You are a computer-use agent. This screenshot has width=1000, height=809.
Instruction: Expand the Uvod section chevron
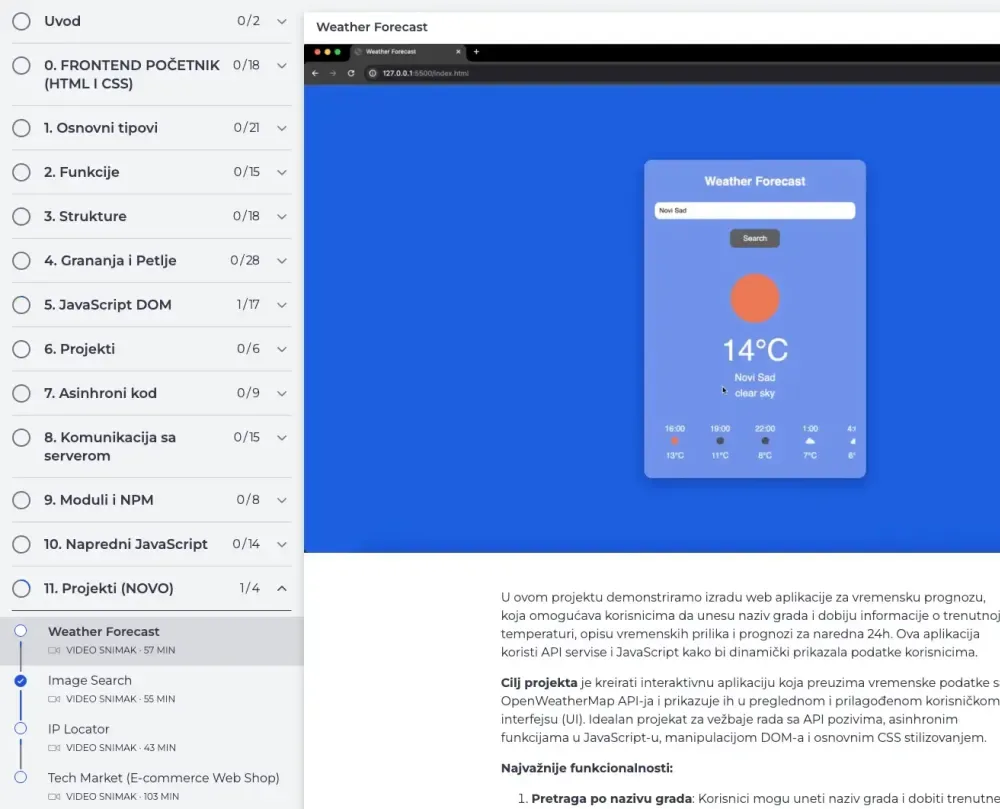click(281, 21)
